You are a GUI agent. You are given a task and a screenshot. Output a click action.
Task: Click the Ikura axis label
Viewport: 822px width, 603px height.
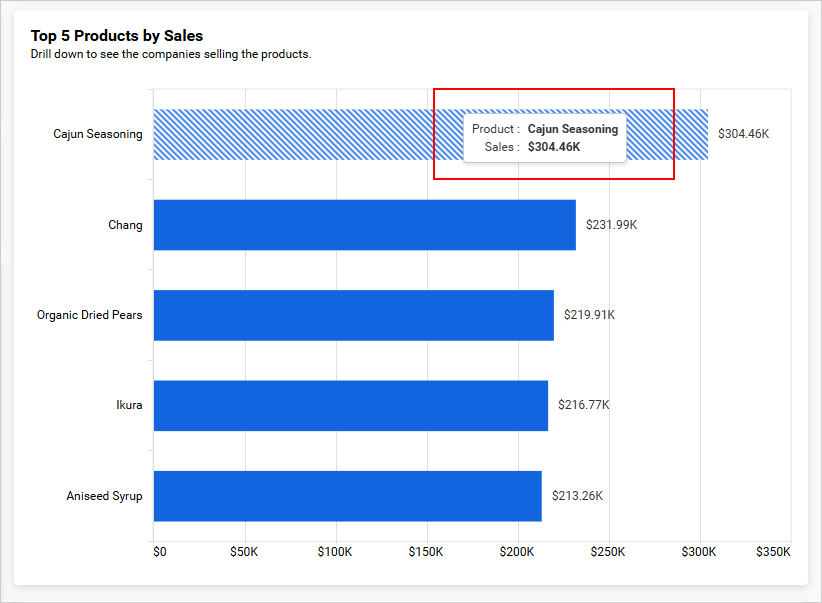(129, 405)
